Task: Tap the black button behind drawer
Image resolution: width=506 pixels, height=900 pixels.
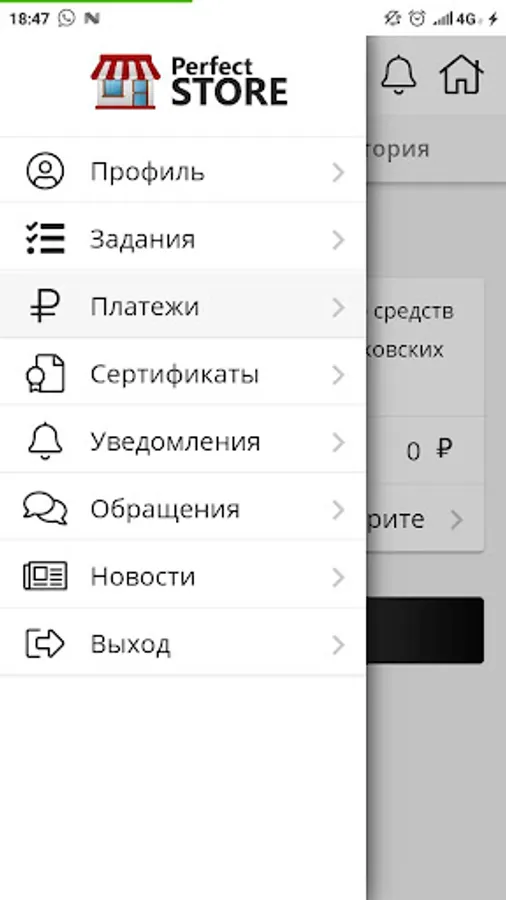Action: [x=425, y=630]
